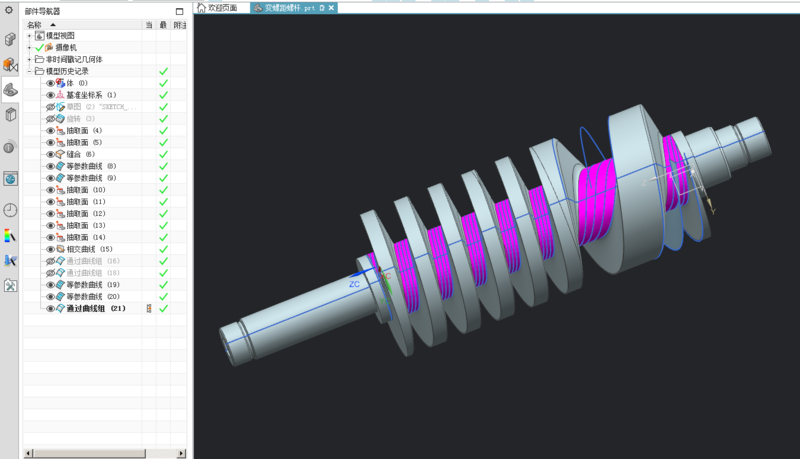Screen dimensions: 800x459
Task: Select the Part Navigator sidebar tab
Action: pos(10,90)
